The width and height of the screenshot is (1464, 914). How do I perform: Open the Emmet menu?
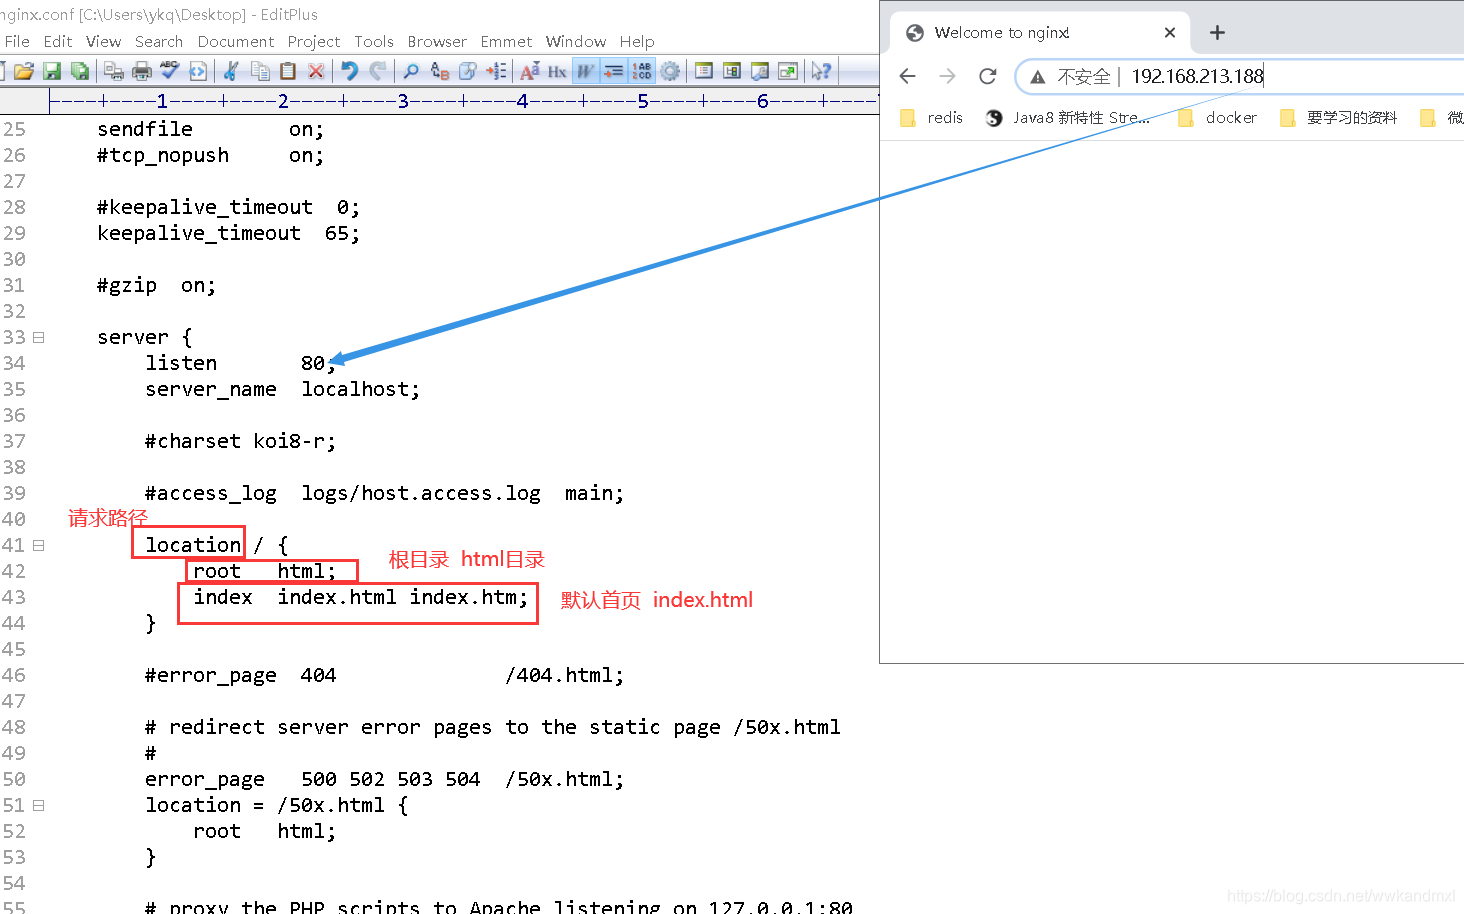point(506,41)
